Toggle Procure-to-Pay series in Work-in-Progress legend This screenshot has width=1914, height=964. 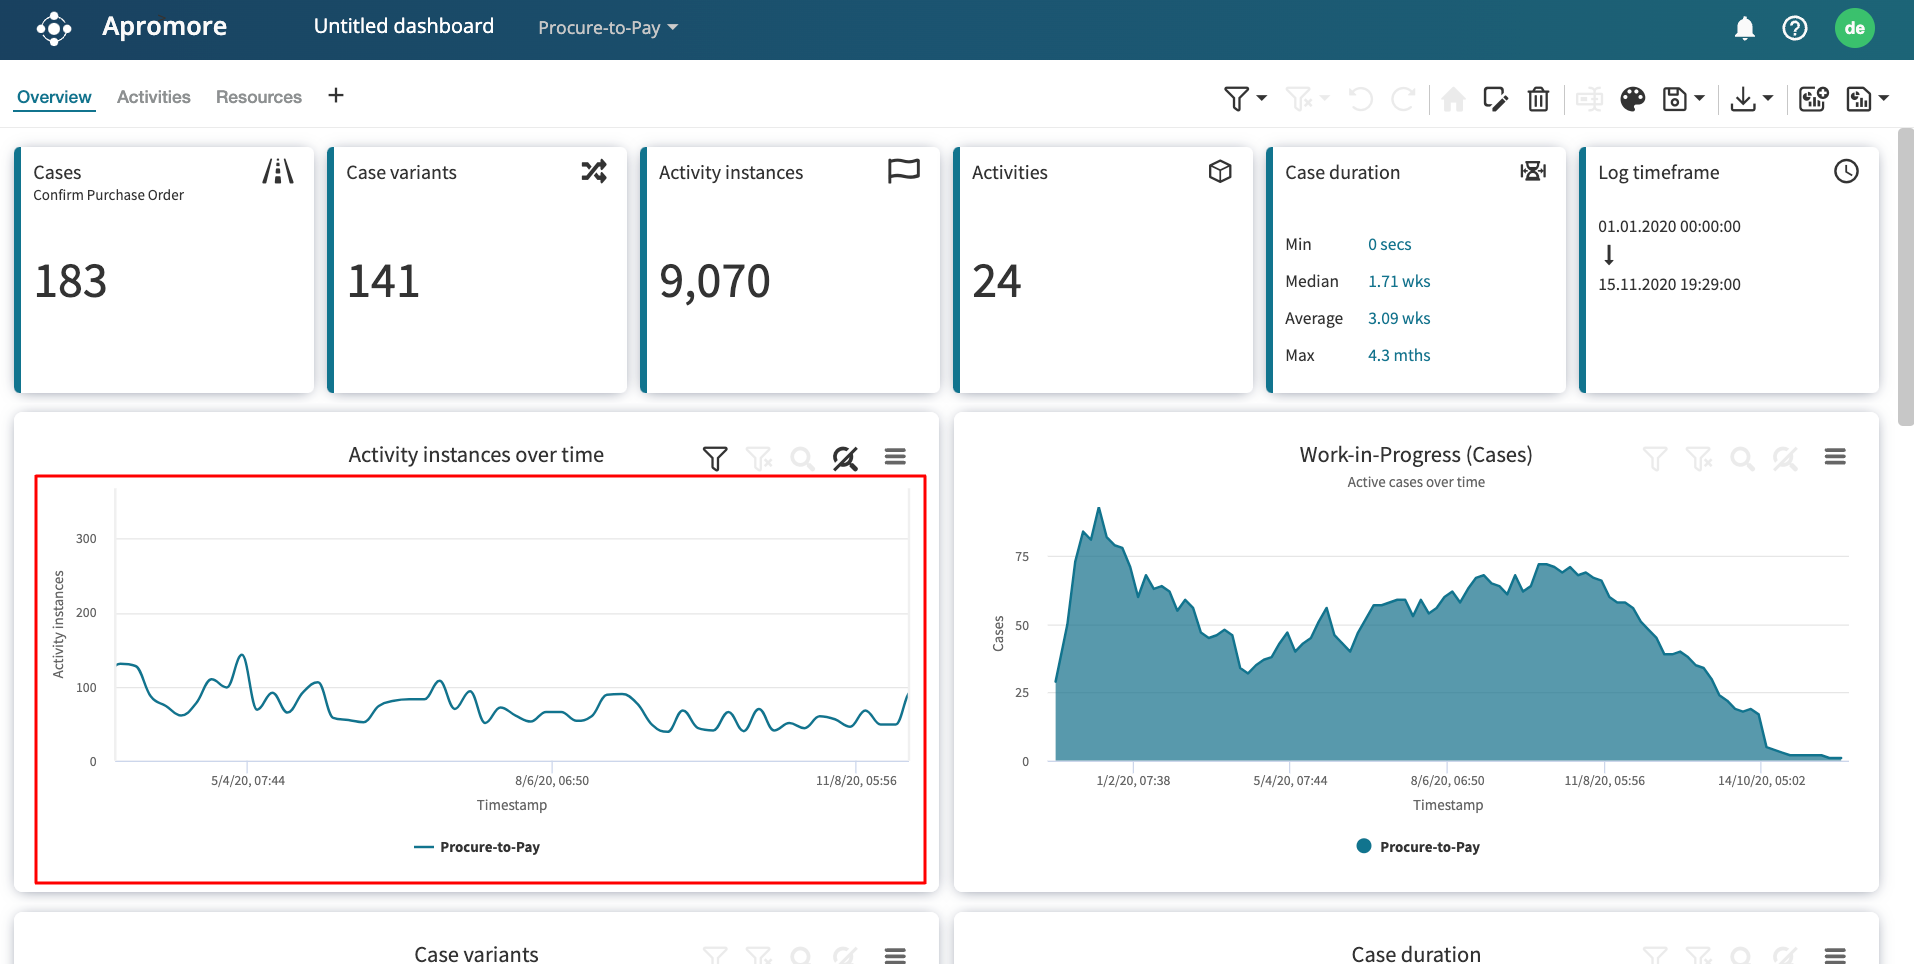click(1418, 847)
